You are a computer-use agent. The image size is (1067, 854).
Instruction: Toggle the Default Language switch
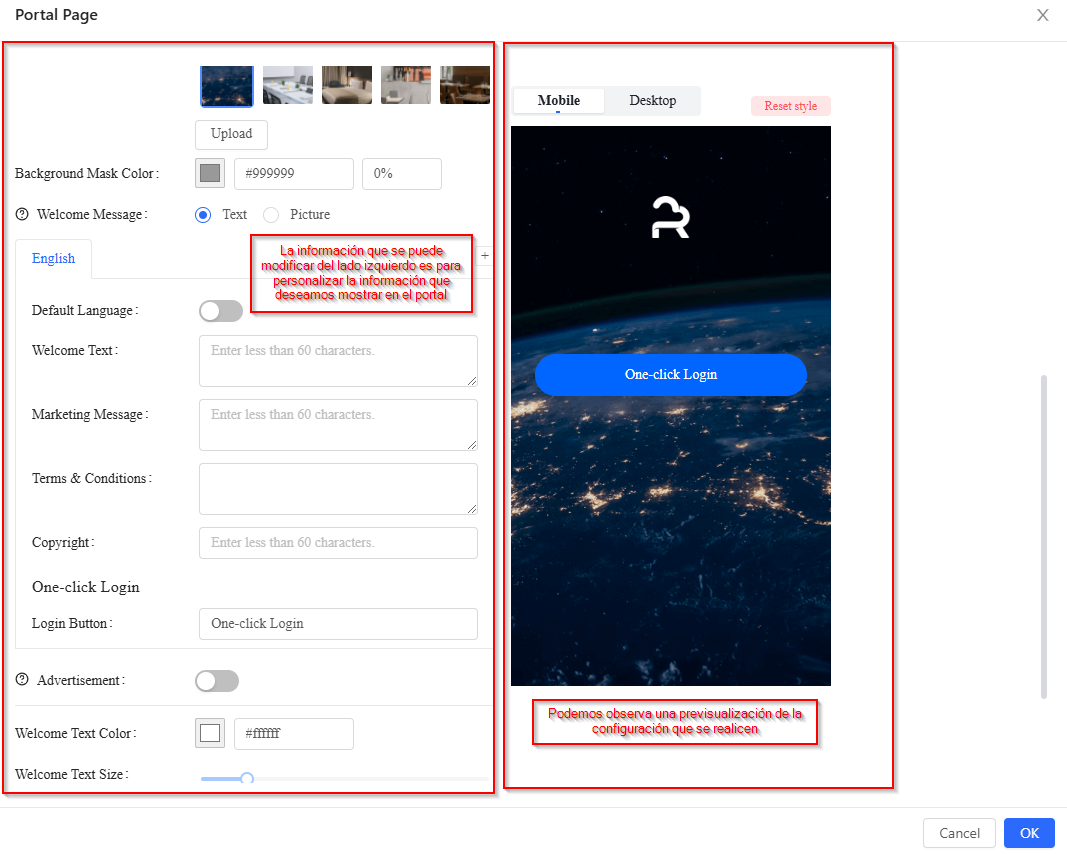point(221,311)
